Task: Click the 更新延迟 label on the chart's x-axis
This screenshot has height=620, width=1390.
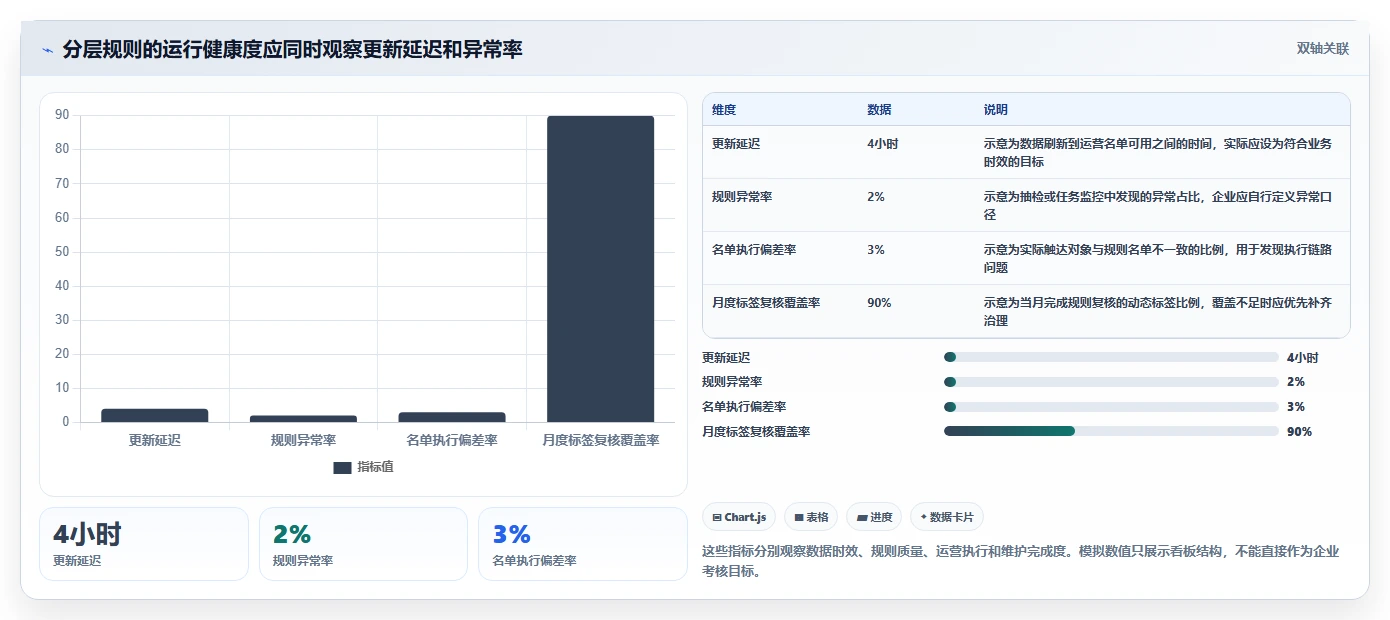Action: click(x=155, y=440)
